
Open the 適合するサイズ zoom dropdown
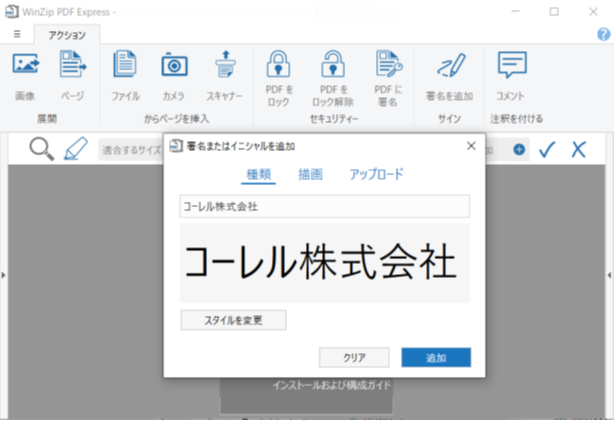coord(131,149)
